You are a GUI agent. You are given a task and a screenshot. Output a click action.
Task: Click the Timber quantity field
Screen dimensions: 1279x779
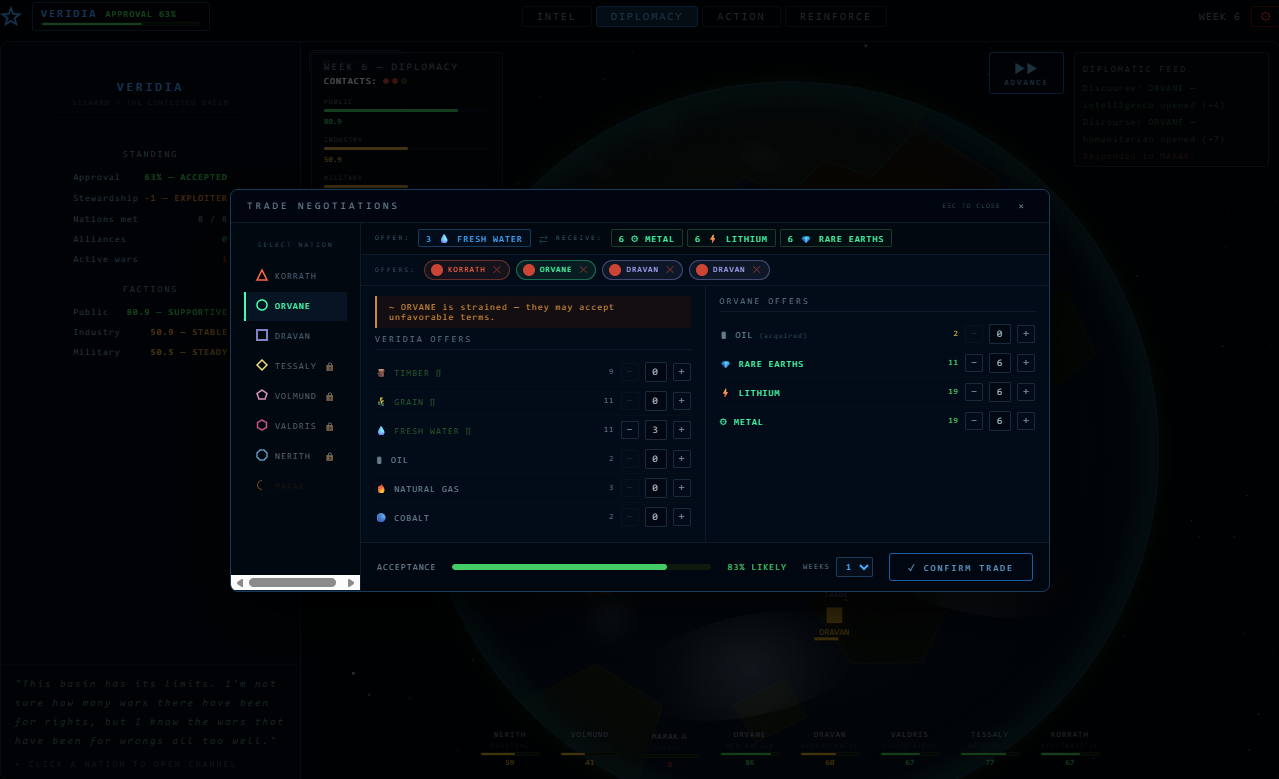[x=656, y=372]
